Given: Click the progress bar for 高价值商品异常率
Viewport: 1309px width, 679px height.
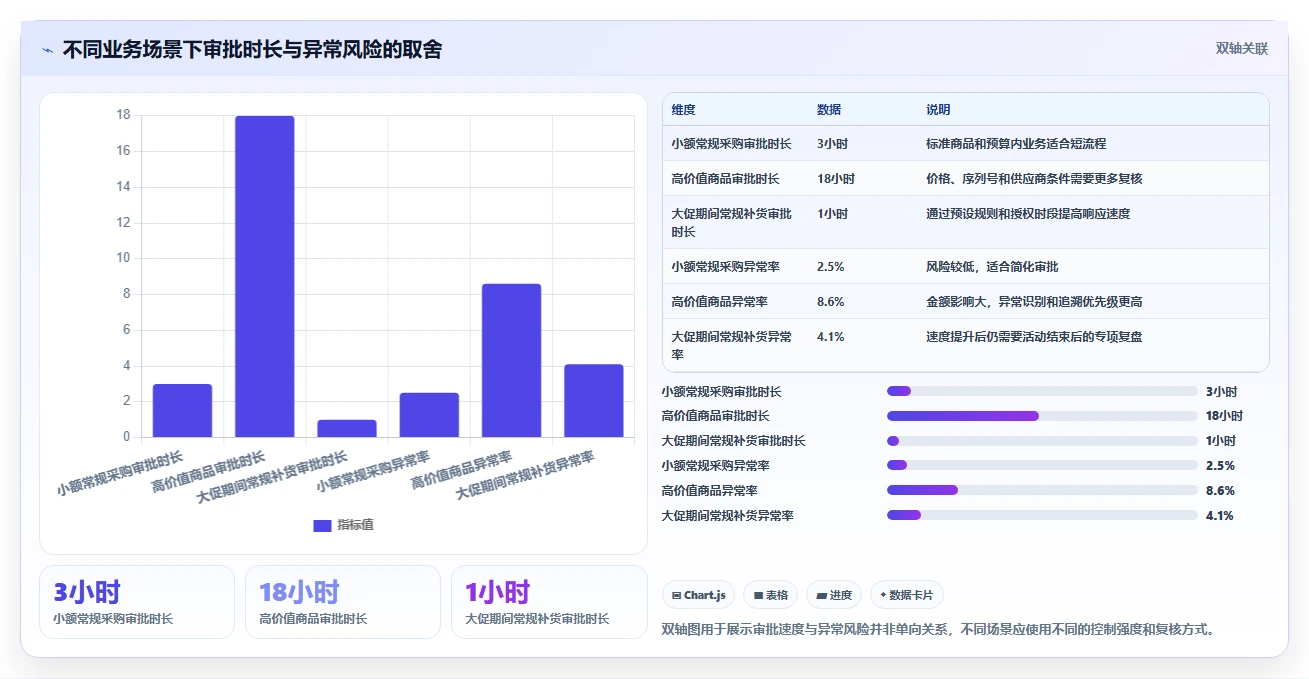Looking at the screenshot, I should click(1042, 490).
